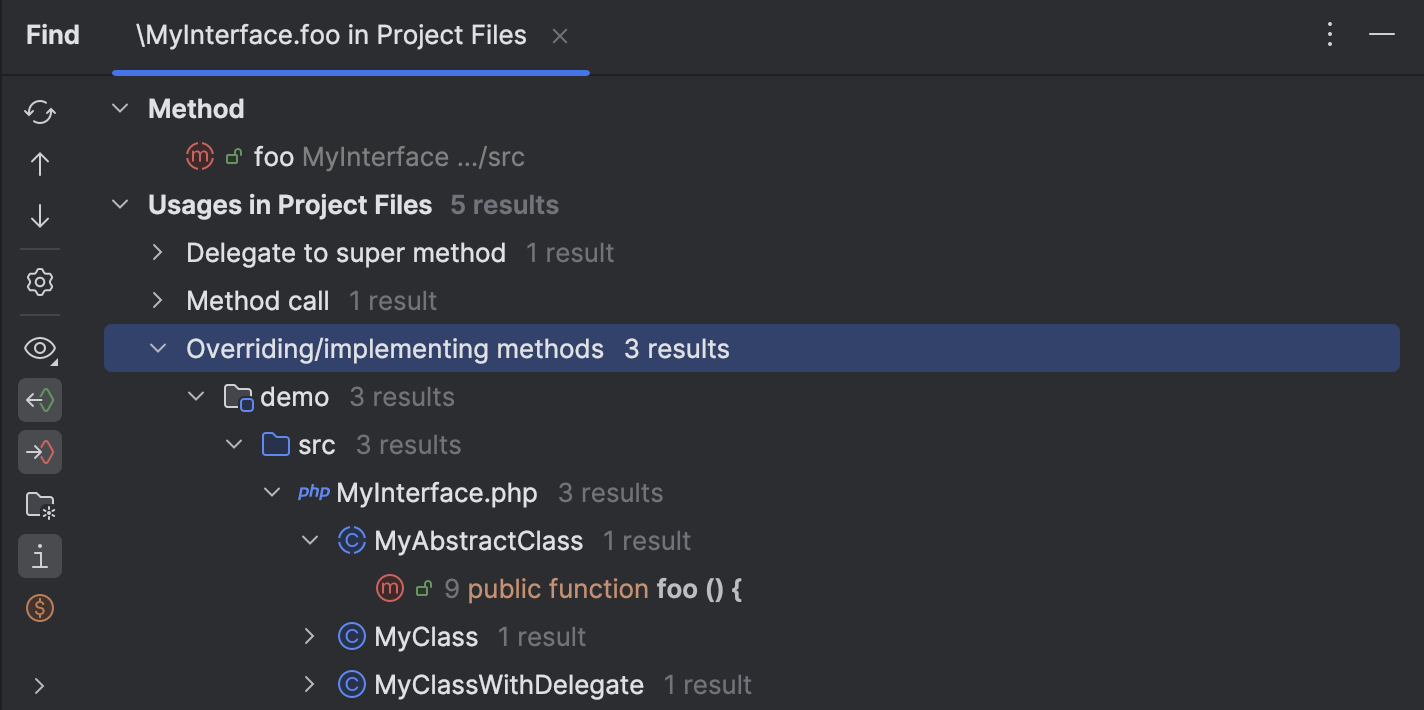
Task: Click the blue tab underline indicator
Action: point(351,71)
